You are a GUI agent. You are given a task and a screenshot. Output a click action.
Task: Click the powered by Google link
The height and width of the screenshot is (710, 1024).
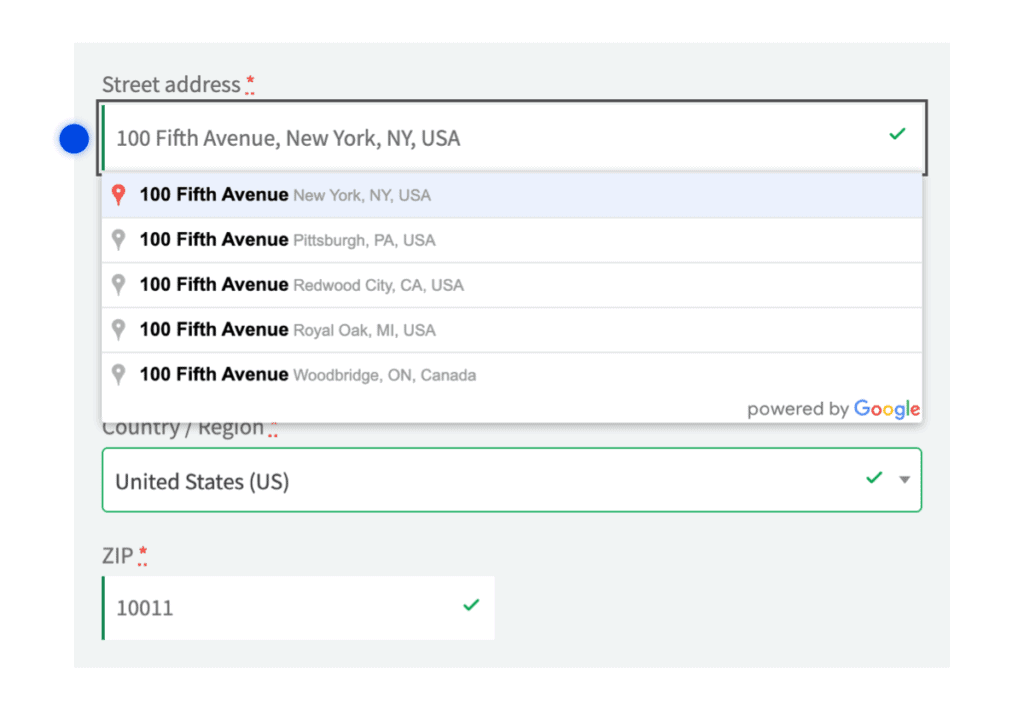click(833, 409)
